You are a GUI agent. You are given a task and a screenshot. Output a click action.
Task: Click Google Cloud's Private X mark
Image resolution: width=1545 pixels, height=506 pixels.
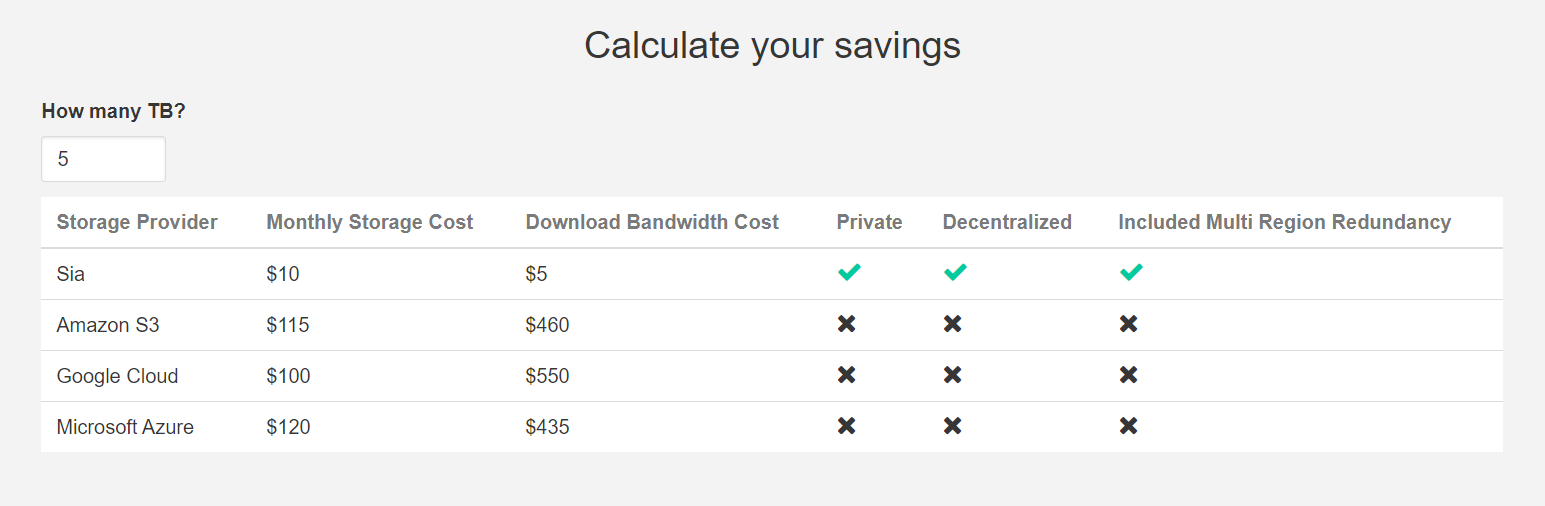point(847,375)
